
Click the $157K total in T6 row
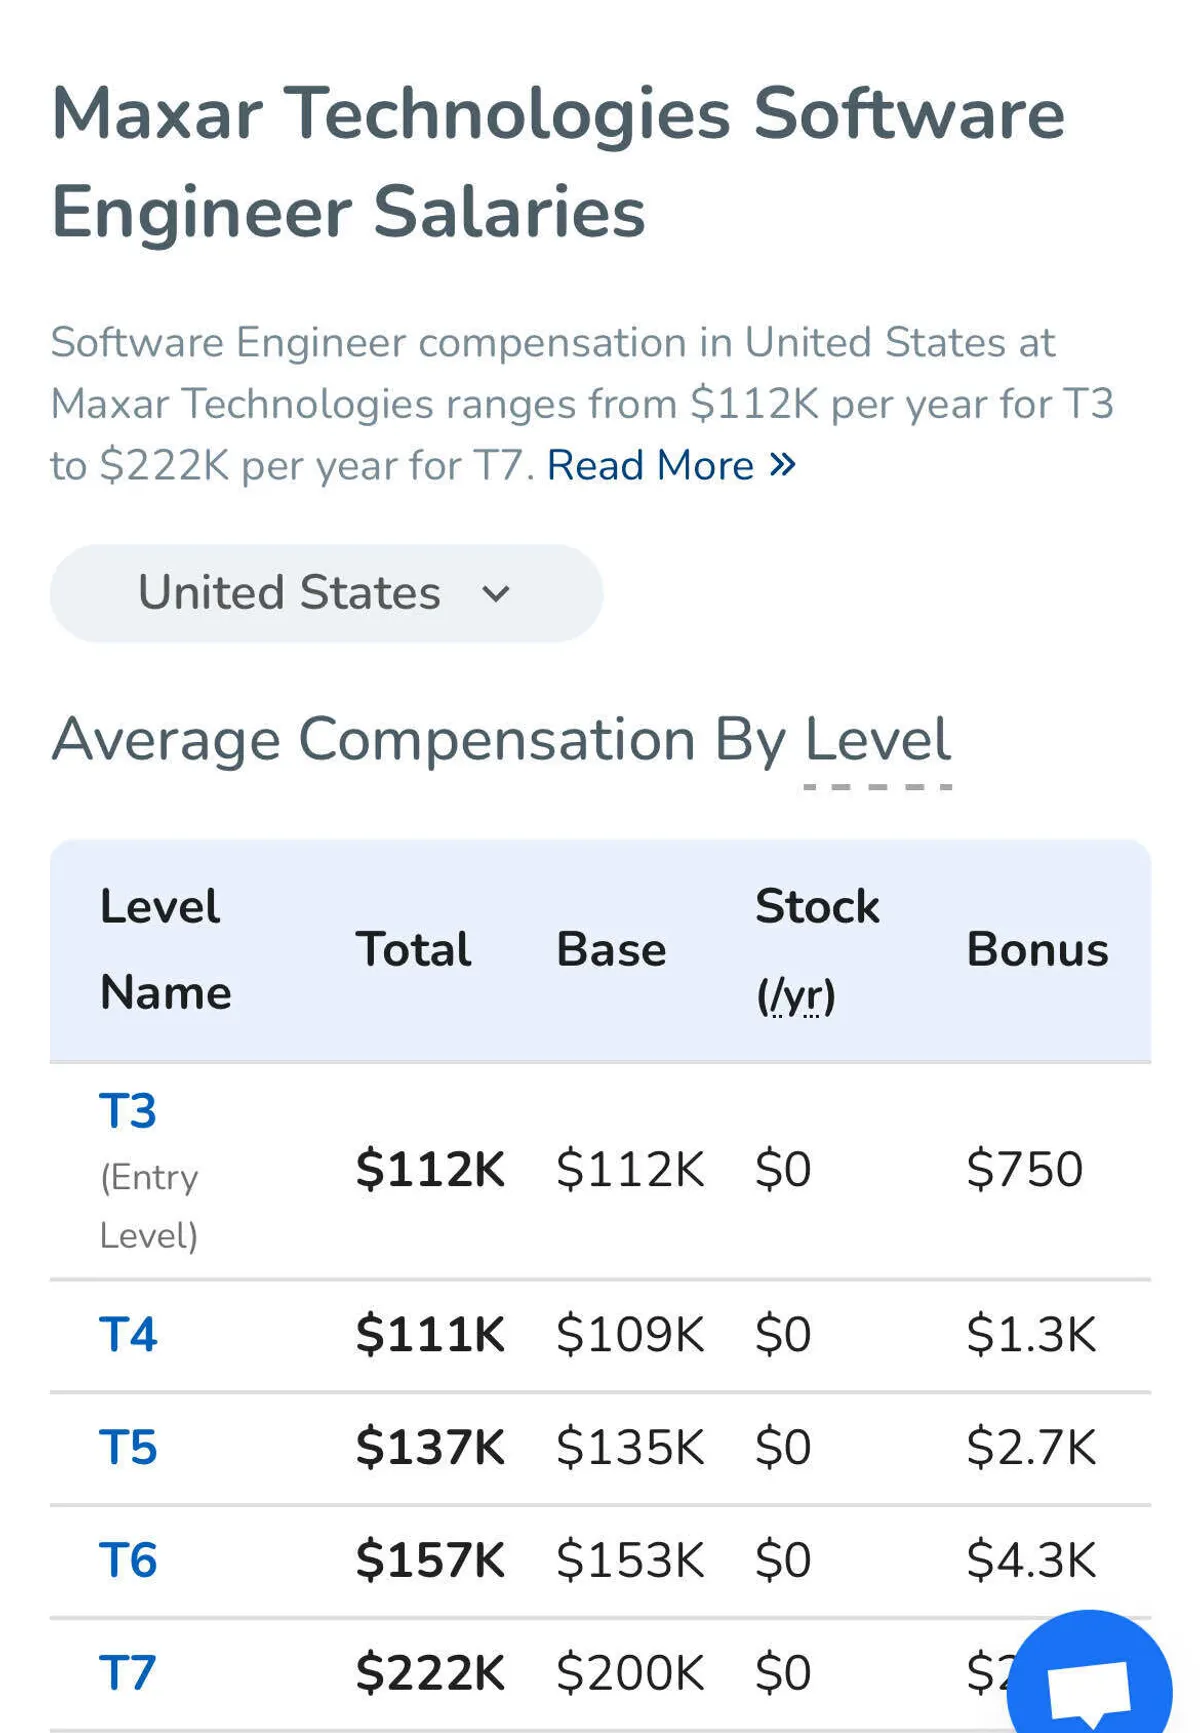point(430,1561)
